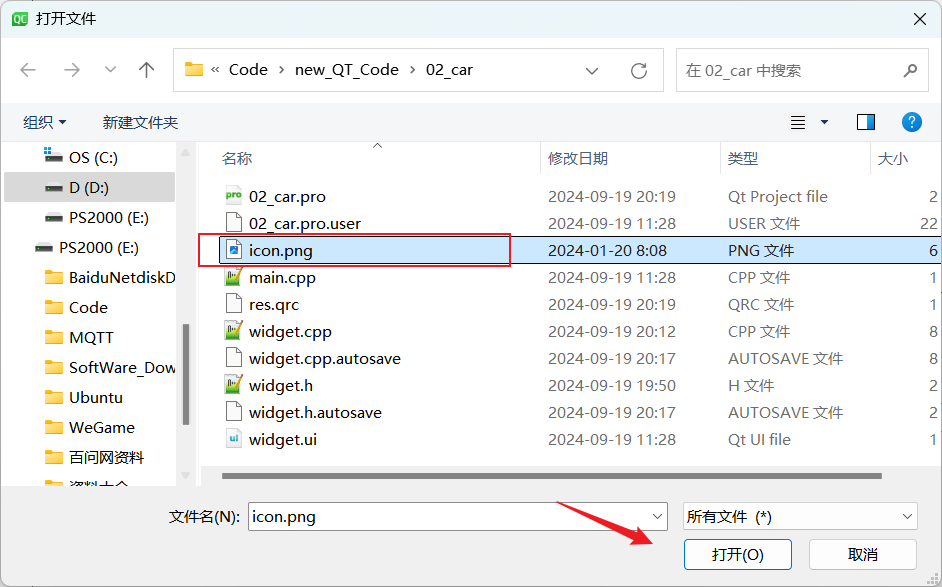Click the file list horizontal scrollbar
The image size is (942, 587).
(552, 476)
